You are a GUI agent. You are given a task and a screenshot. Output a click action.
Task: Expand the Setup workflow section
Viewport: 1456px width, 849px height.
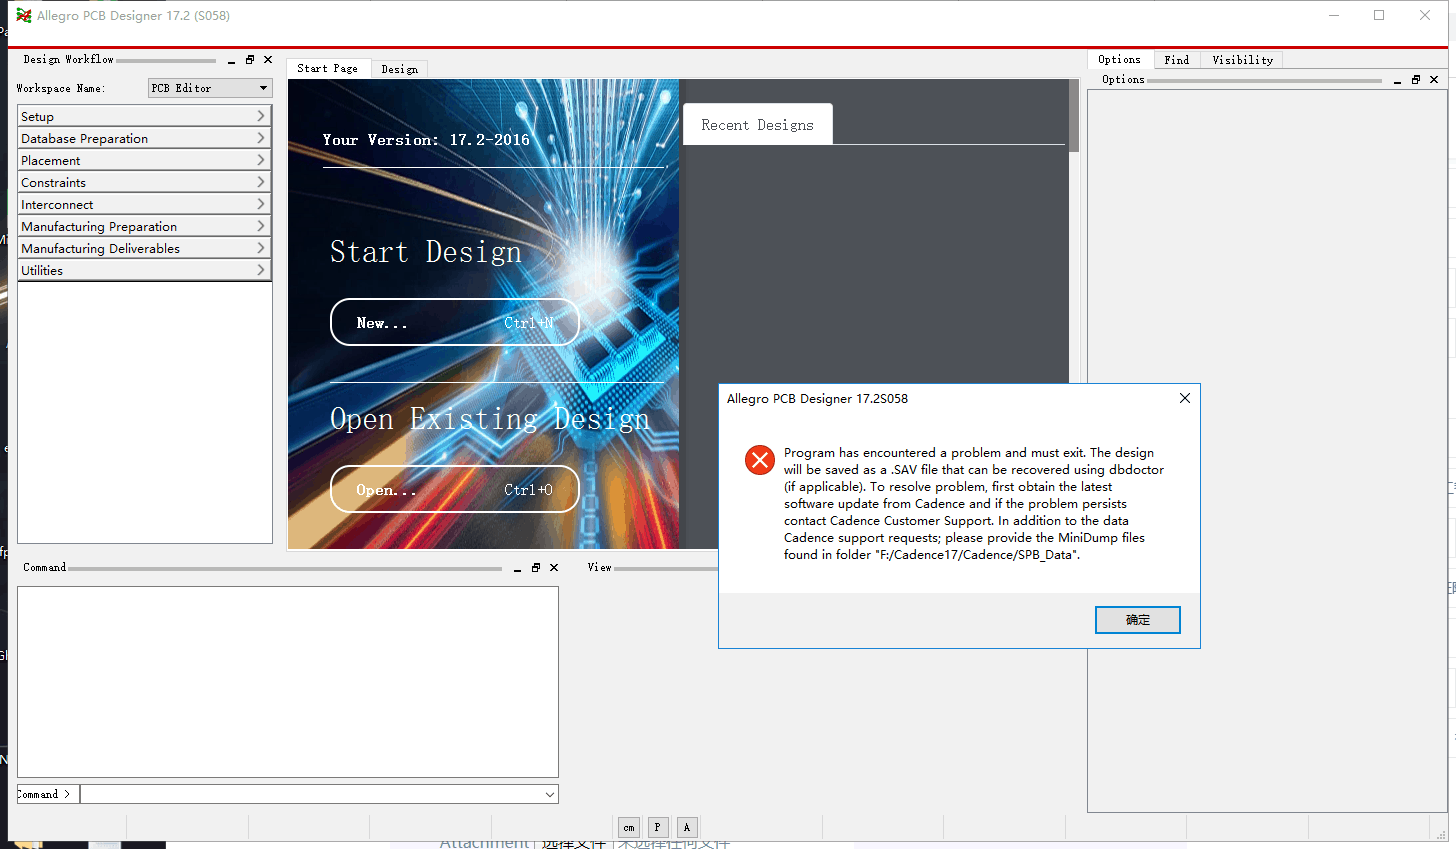click(144, 116)
